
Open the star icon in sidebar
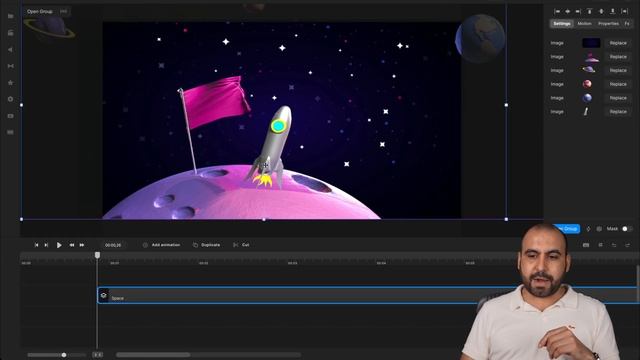coord(11,82)
